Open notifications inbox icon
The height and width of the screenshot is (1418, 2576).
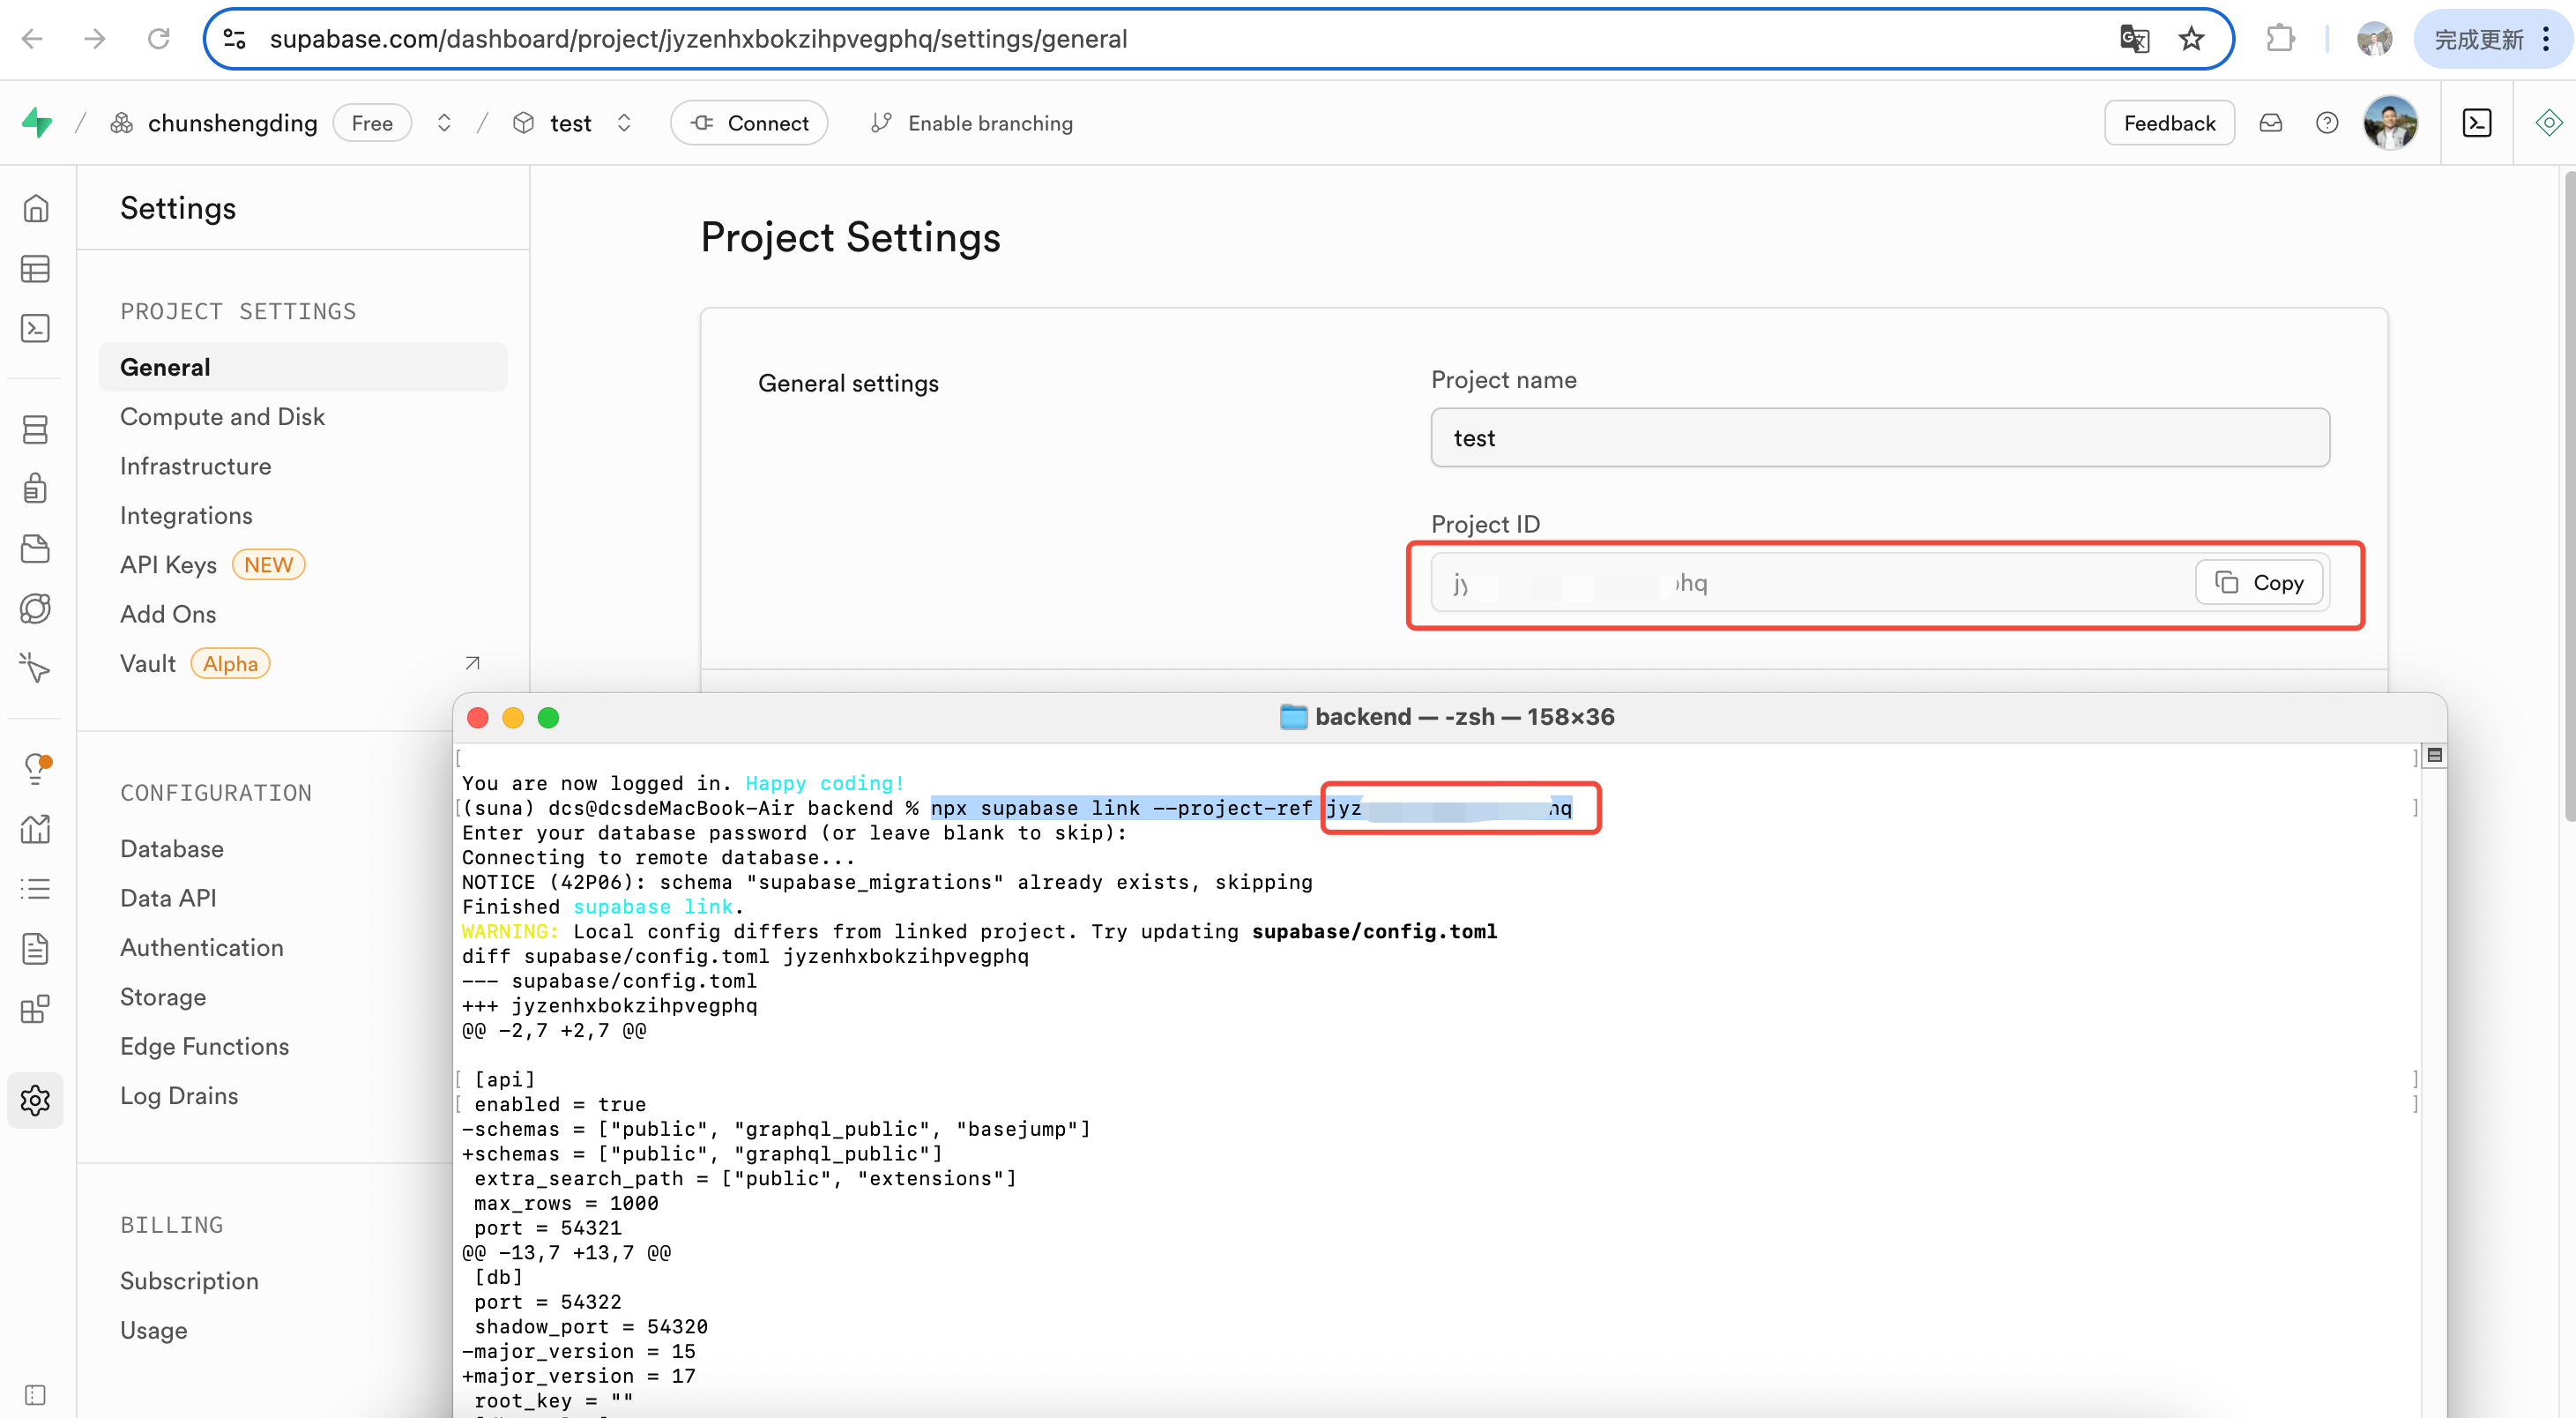point(2270,123)
